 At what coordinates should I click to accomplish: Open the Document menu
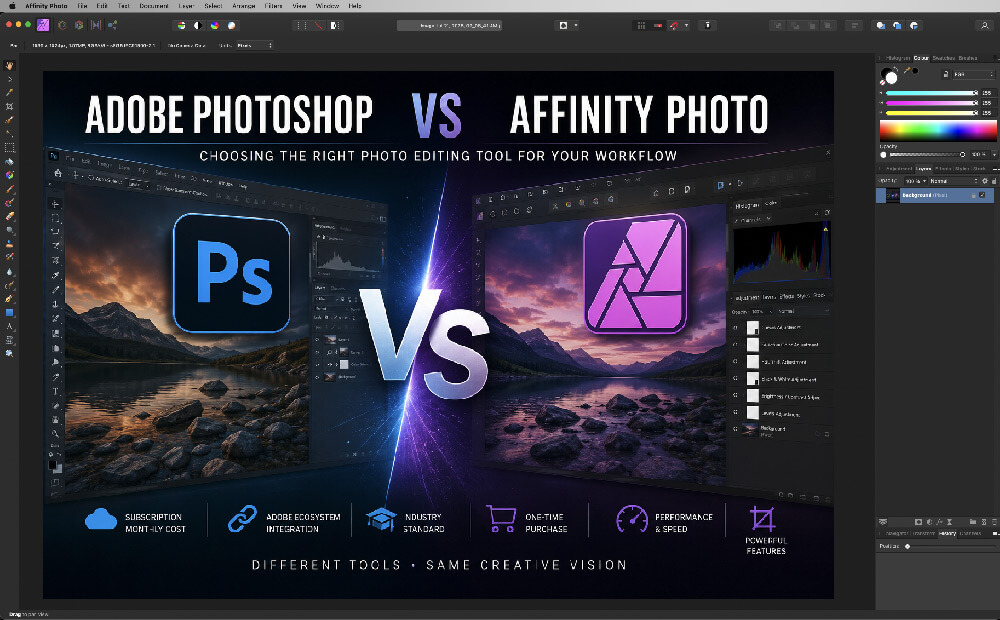[x=154, y=6]
